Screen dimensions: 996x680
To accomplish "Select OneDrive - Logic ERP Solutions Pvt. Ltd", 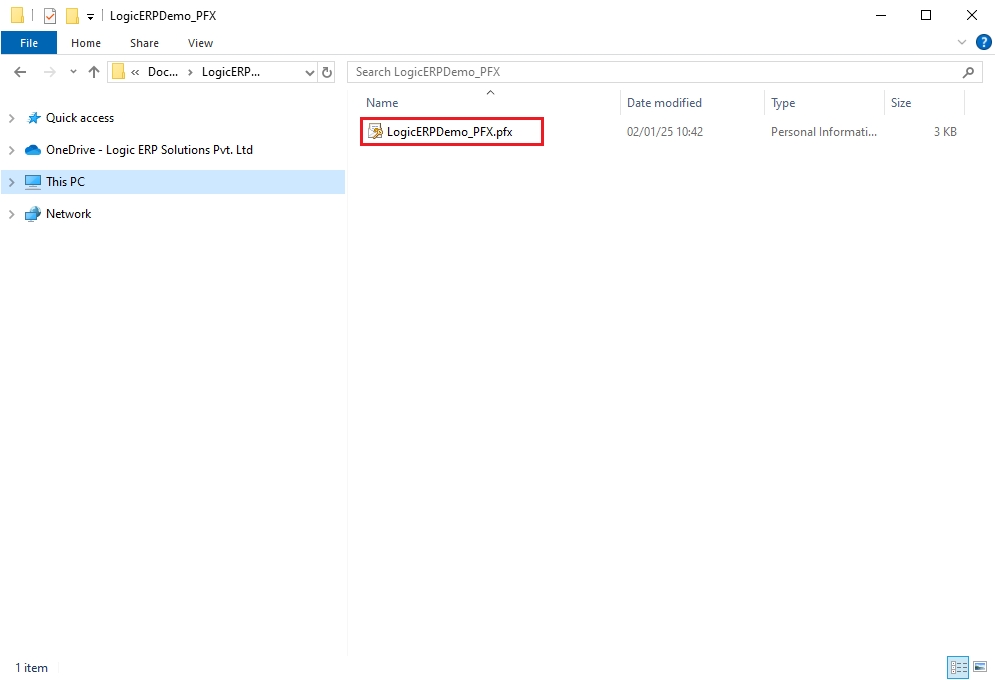I will point(149,150).
